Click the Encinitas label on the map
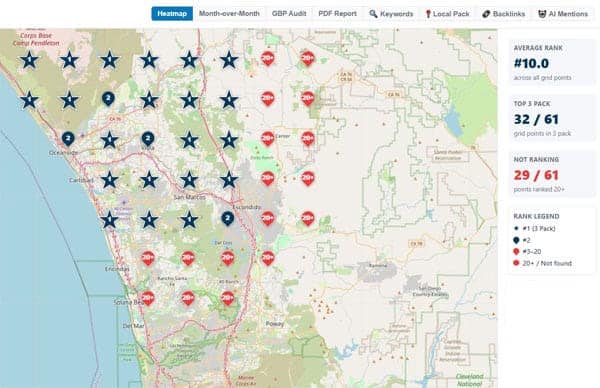Screen dimensions: 600x388 (117, 269)
